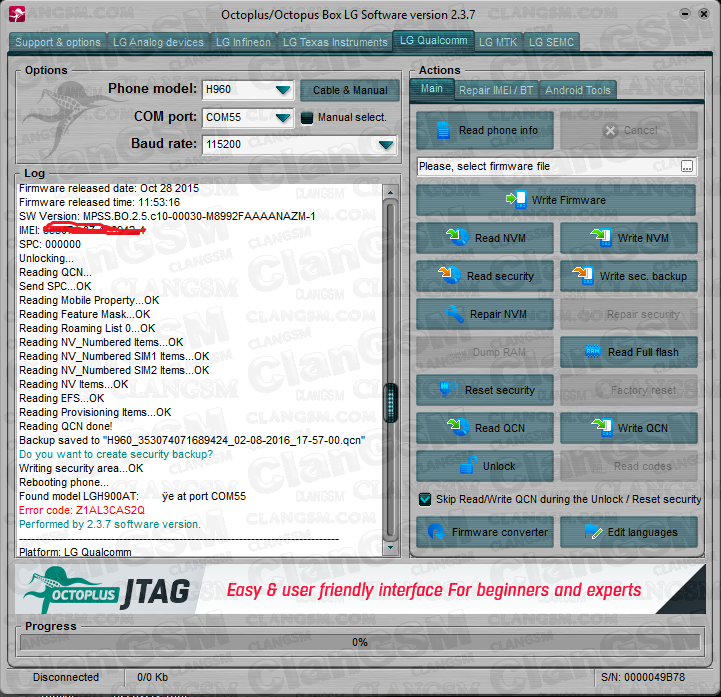Click the Edit languages pencil icon
The height and width of the screenshot is (697, 721).
click(593, 532)
